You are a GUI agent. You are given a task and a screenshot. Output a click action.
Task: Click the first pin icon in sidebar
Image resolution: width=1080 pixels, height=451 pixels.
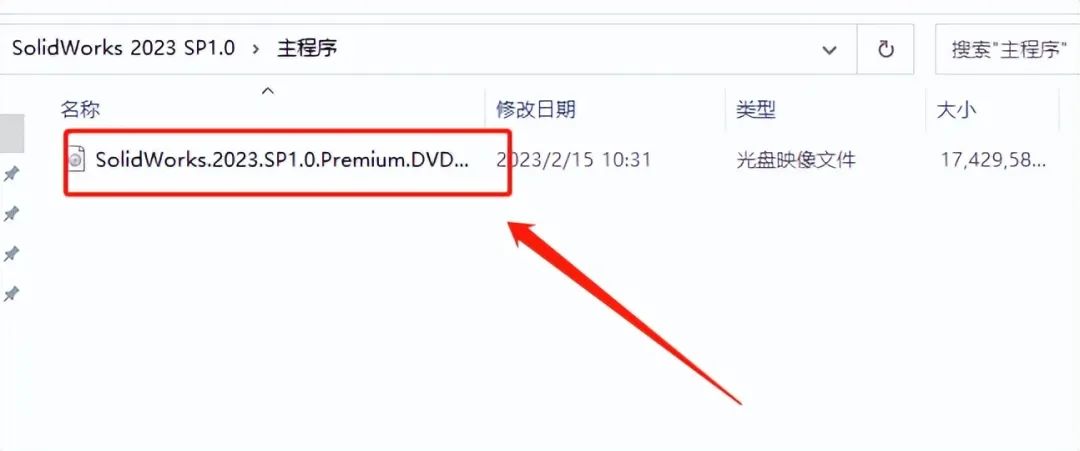click(x=11, y=174)
